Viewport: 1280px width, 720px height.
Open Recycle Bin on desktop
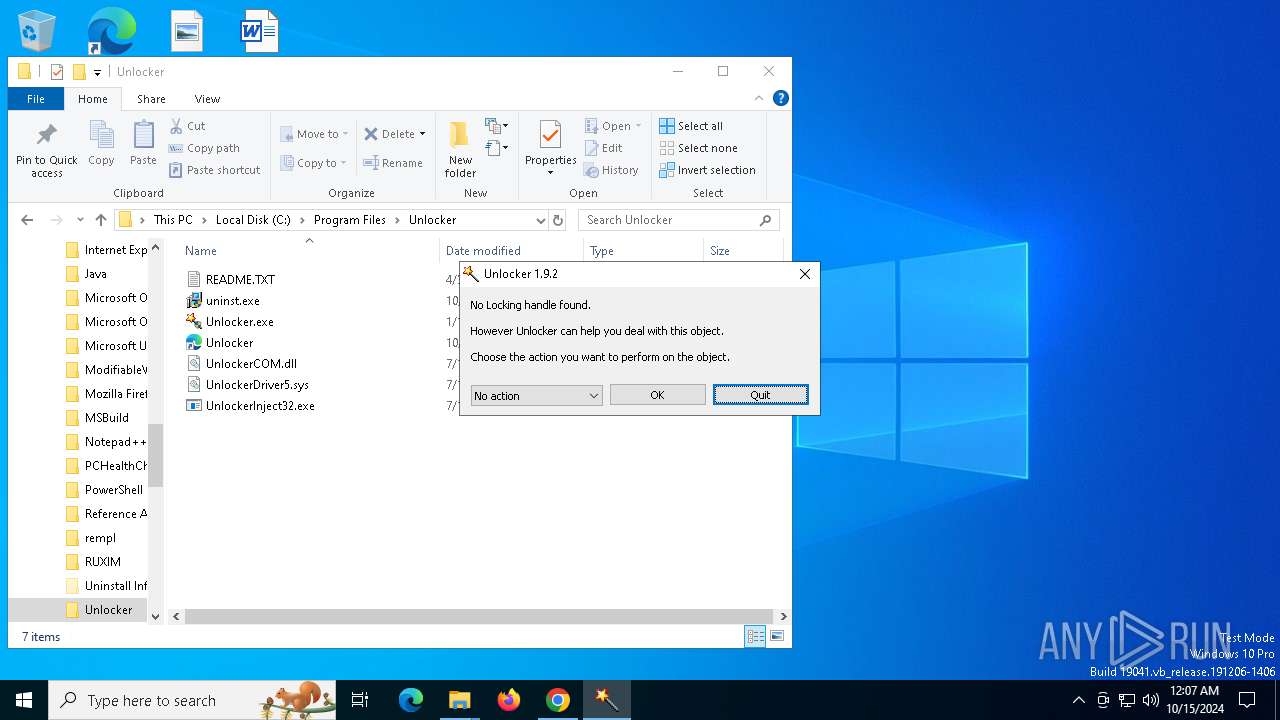pos(36,30)
